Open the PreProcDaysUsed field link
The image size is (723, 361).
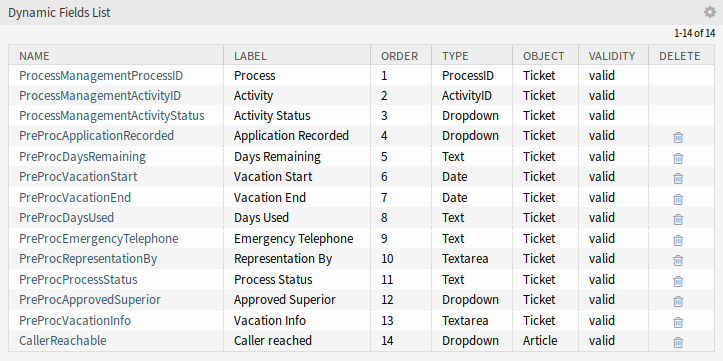pos(66,217)
